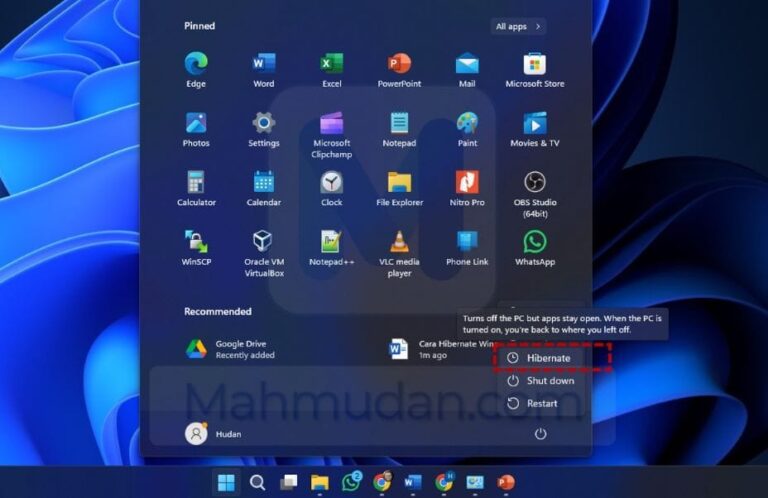
Task: Open File Explorer on the taskbar
Action: pos(319,483)
